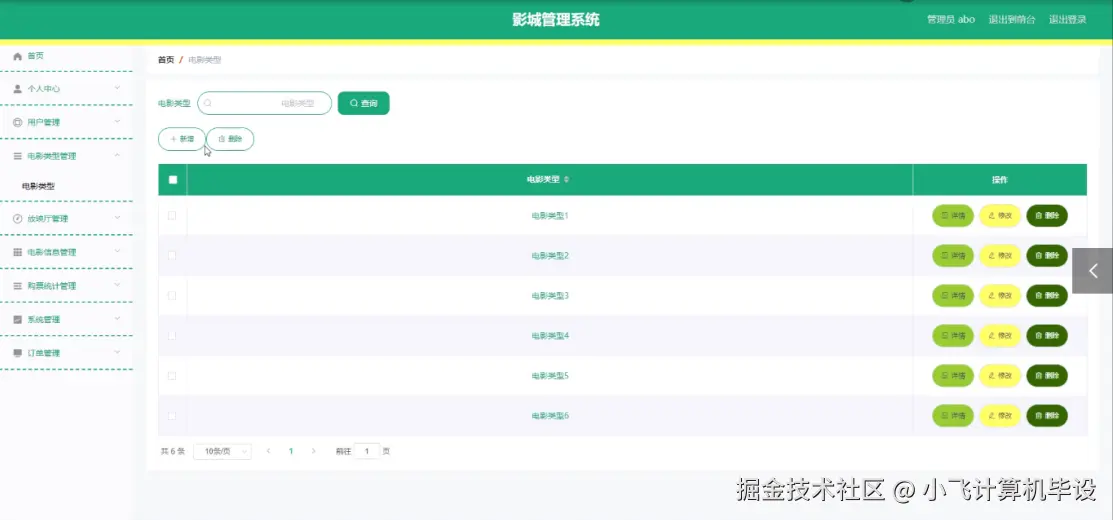Click the dark 删除 button for 电影类型1
Viewport: 1113px width, 520px height.
pos(1047,216)
